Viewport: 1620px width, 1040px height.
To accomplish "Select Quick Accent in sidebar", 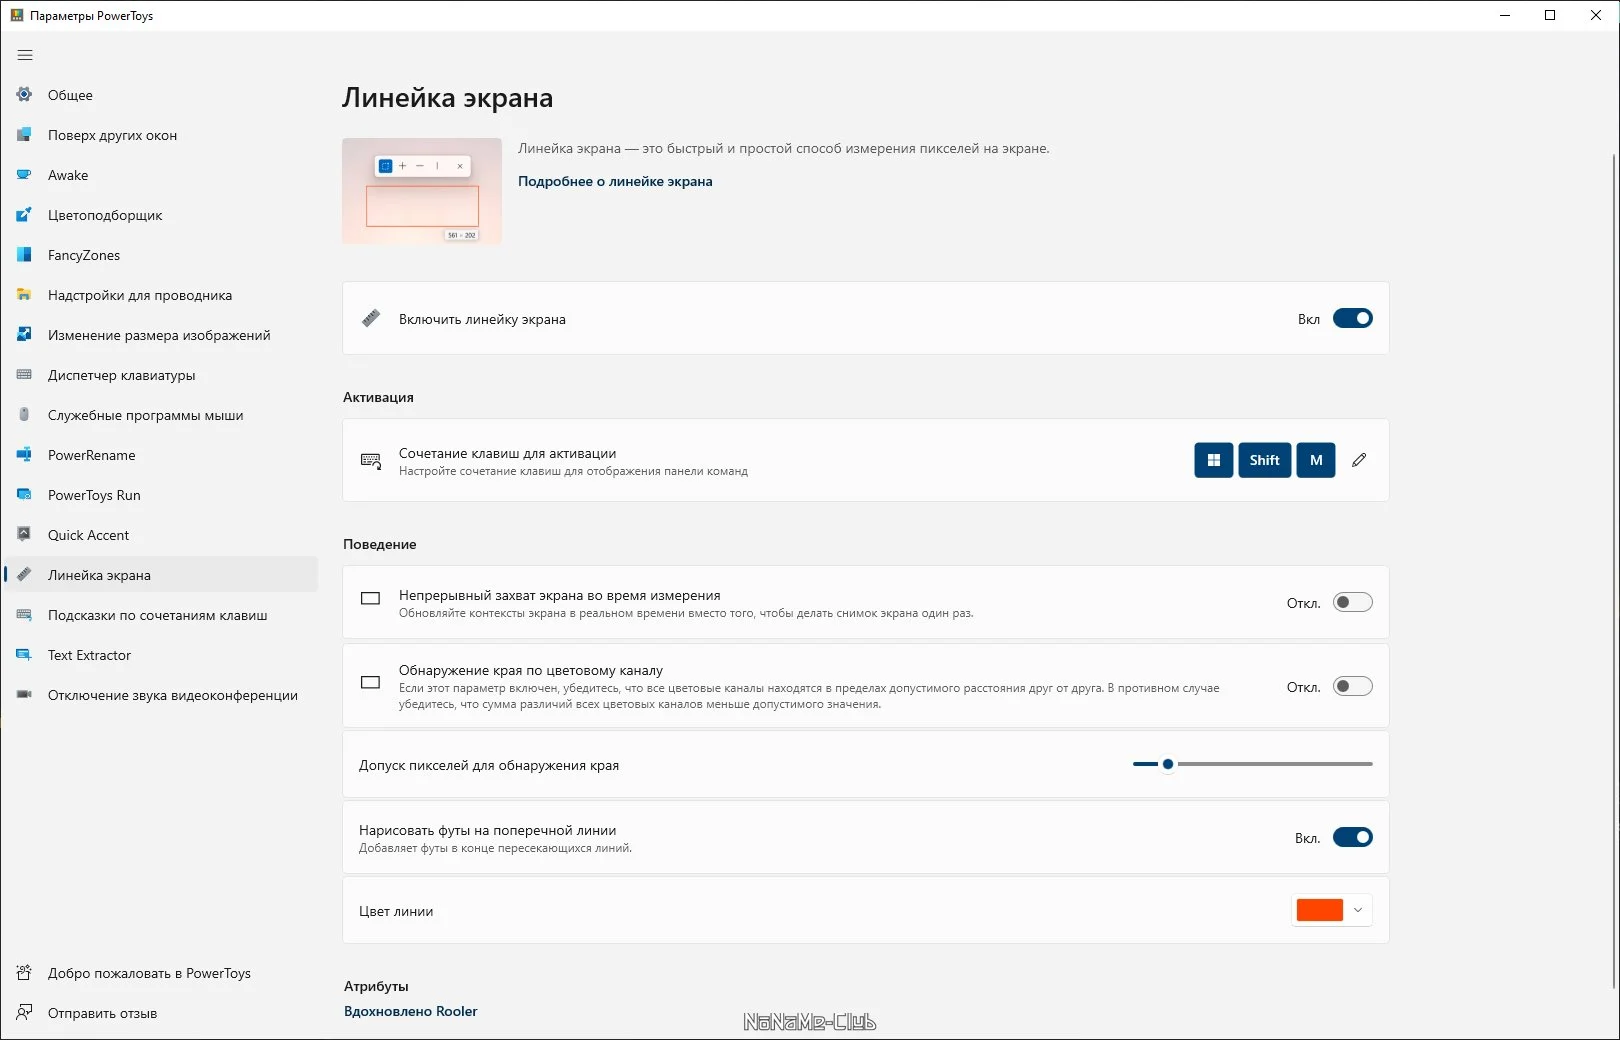I will (x=162, y=535).
